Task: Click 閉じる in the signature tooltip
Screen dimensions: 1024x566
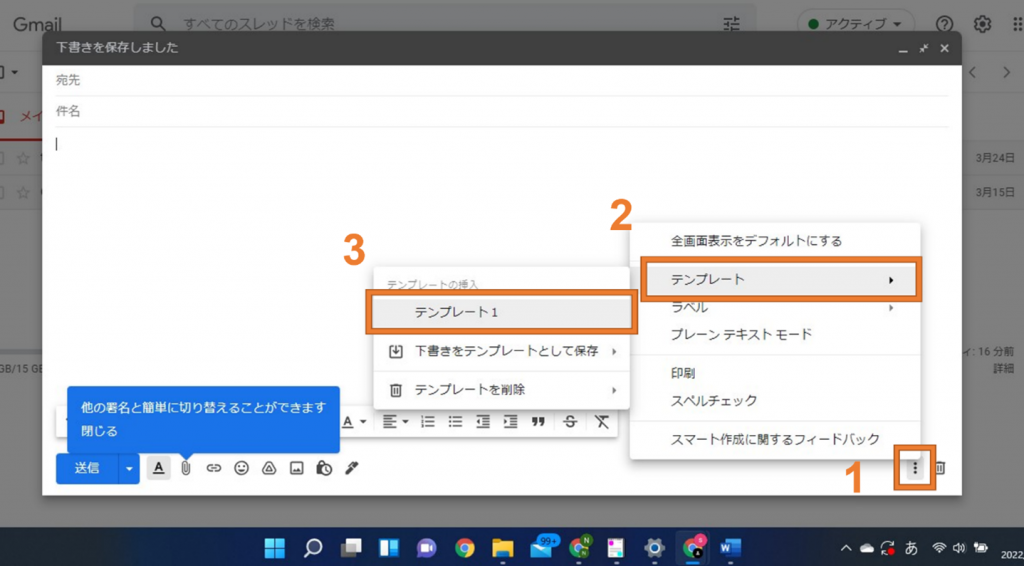Action: click(99, 431)
